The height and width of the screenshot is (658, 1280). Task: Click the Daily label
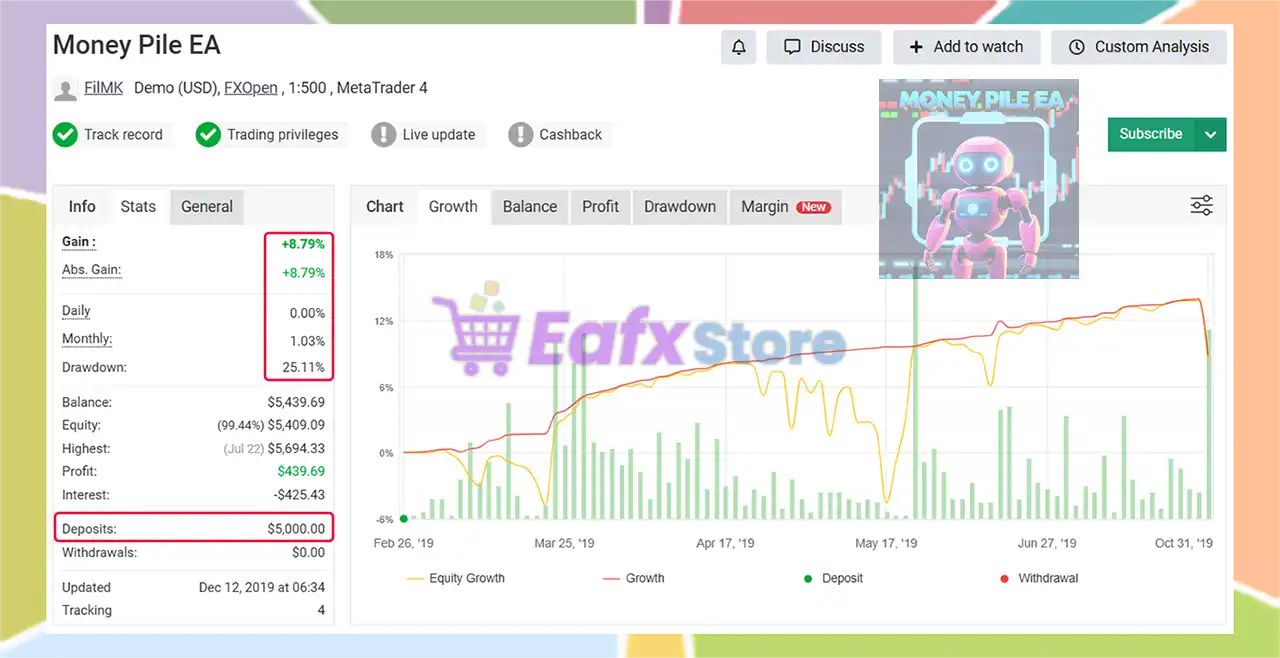coord(76,311)
